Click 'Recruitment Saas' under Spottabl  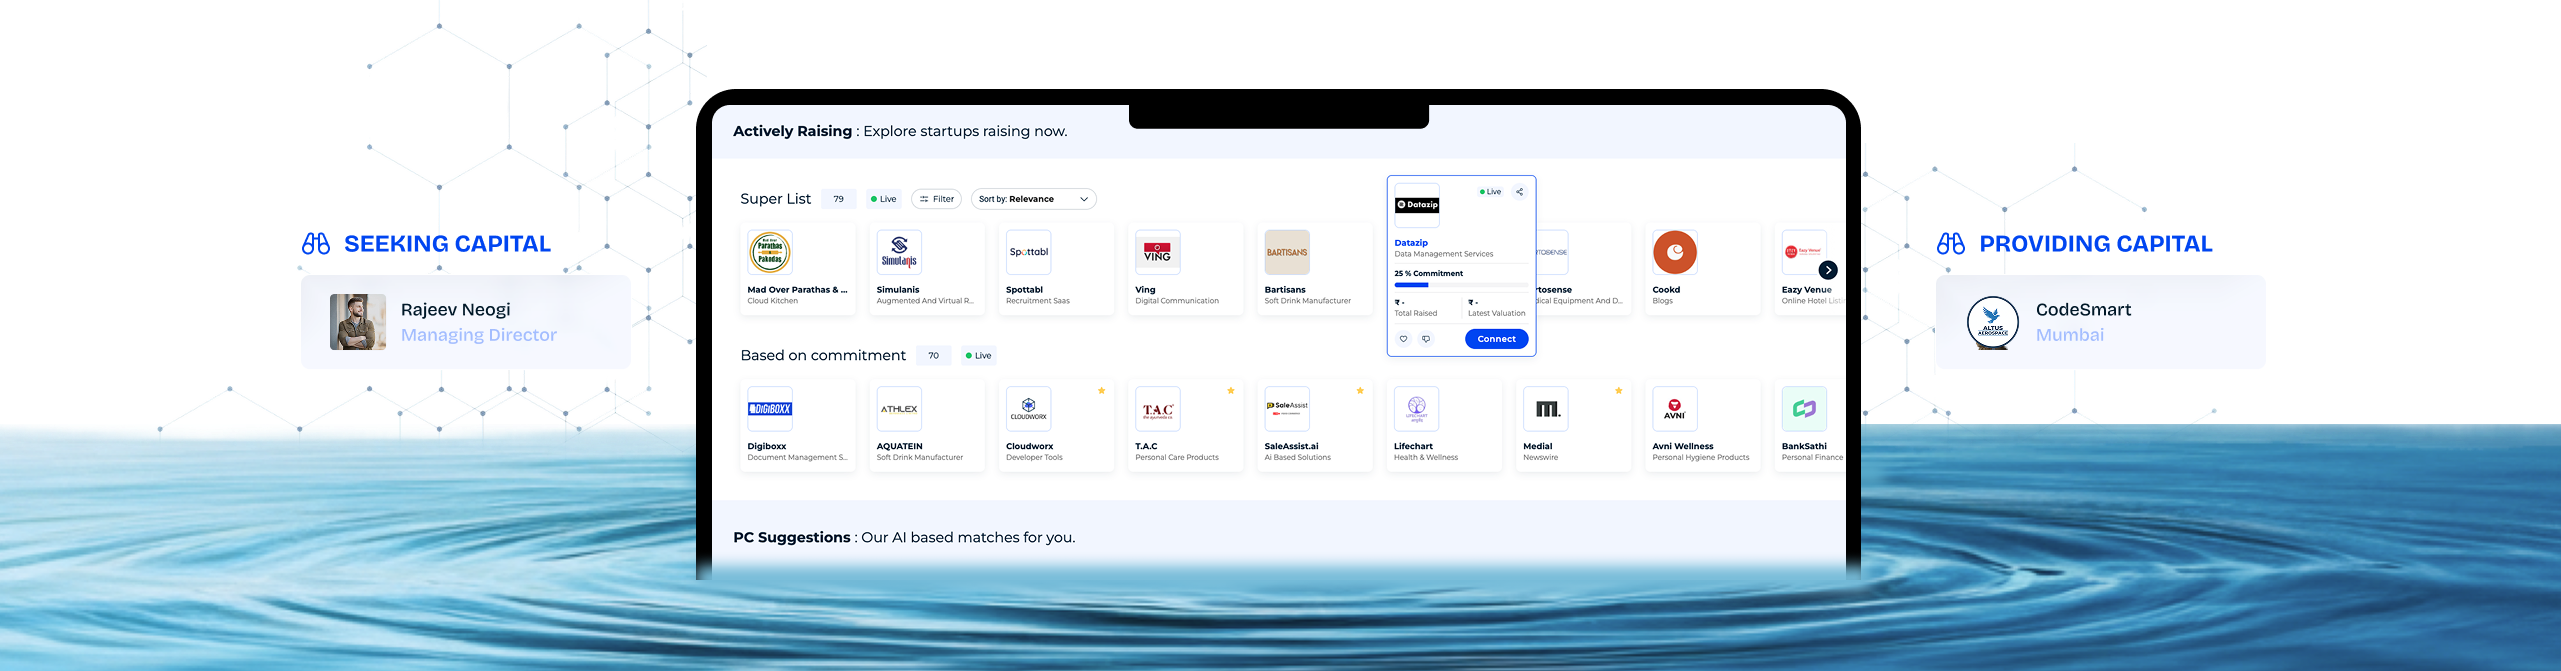(1038, 301)
